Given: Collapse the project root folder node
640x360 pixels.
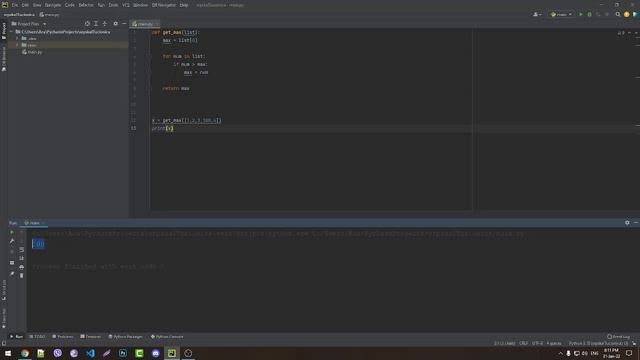Looking at the screenshot, I should click(x=12, y=32).
